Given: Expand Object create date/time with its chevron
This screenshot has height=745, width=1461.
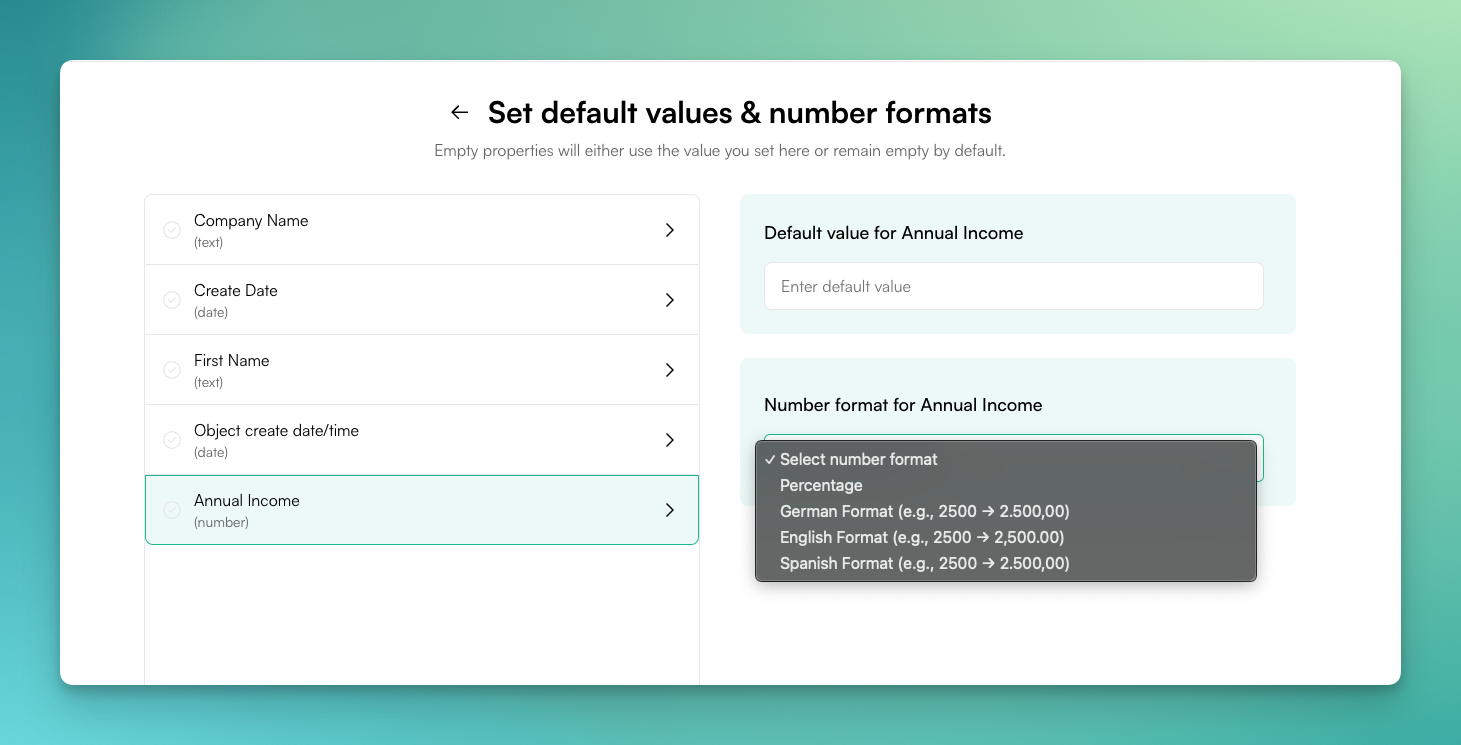Looking at the screenshot, I should (670, 440).
